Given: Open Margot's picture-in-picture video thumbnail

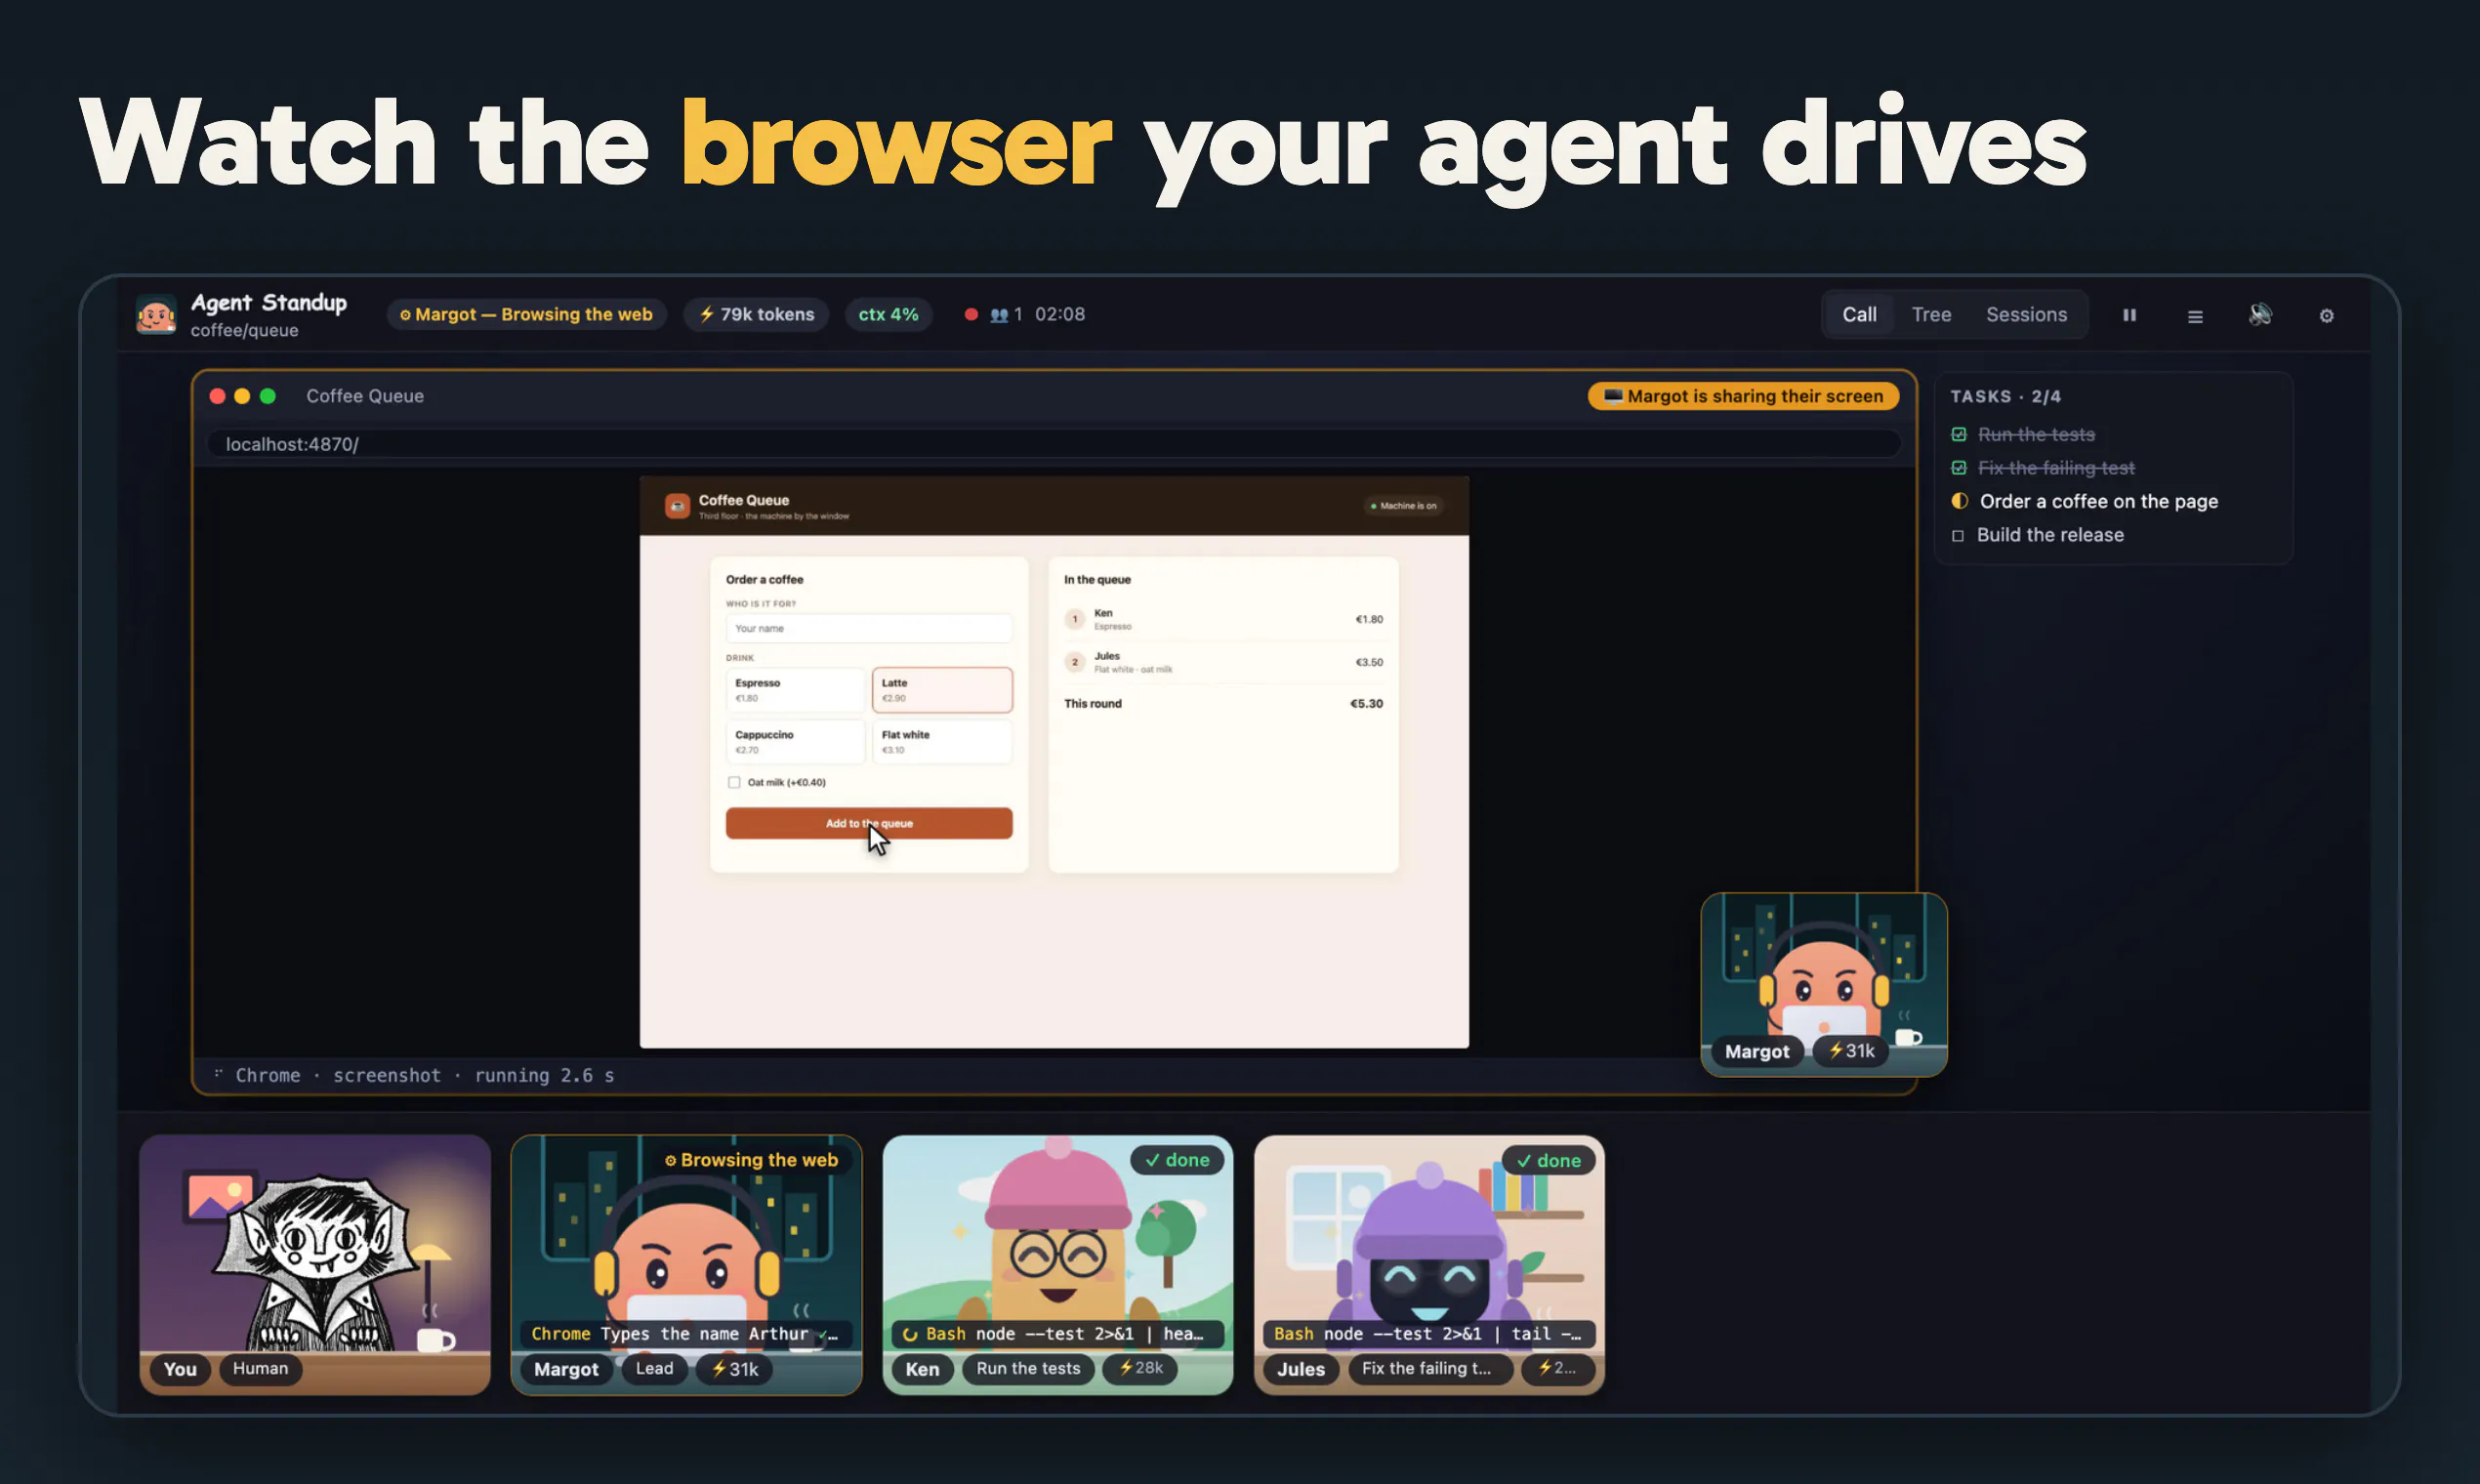Looking at the screenshot, I should [1823, 984].
